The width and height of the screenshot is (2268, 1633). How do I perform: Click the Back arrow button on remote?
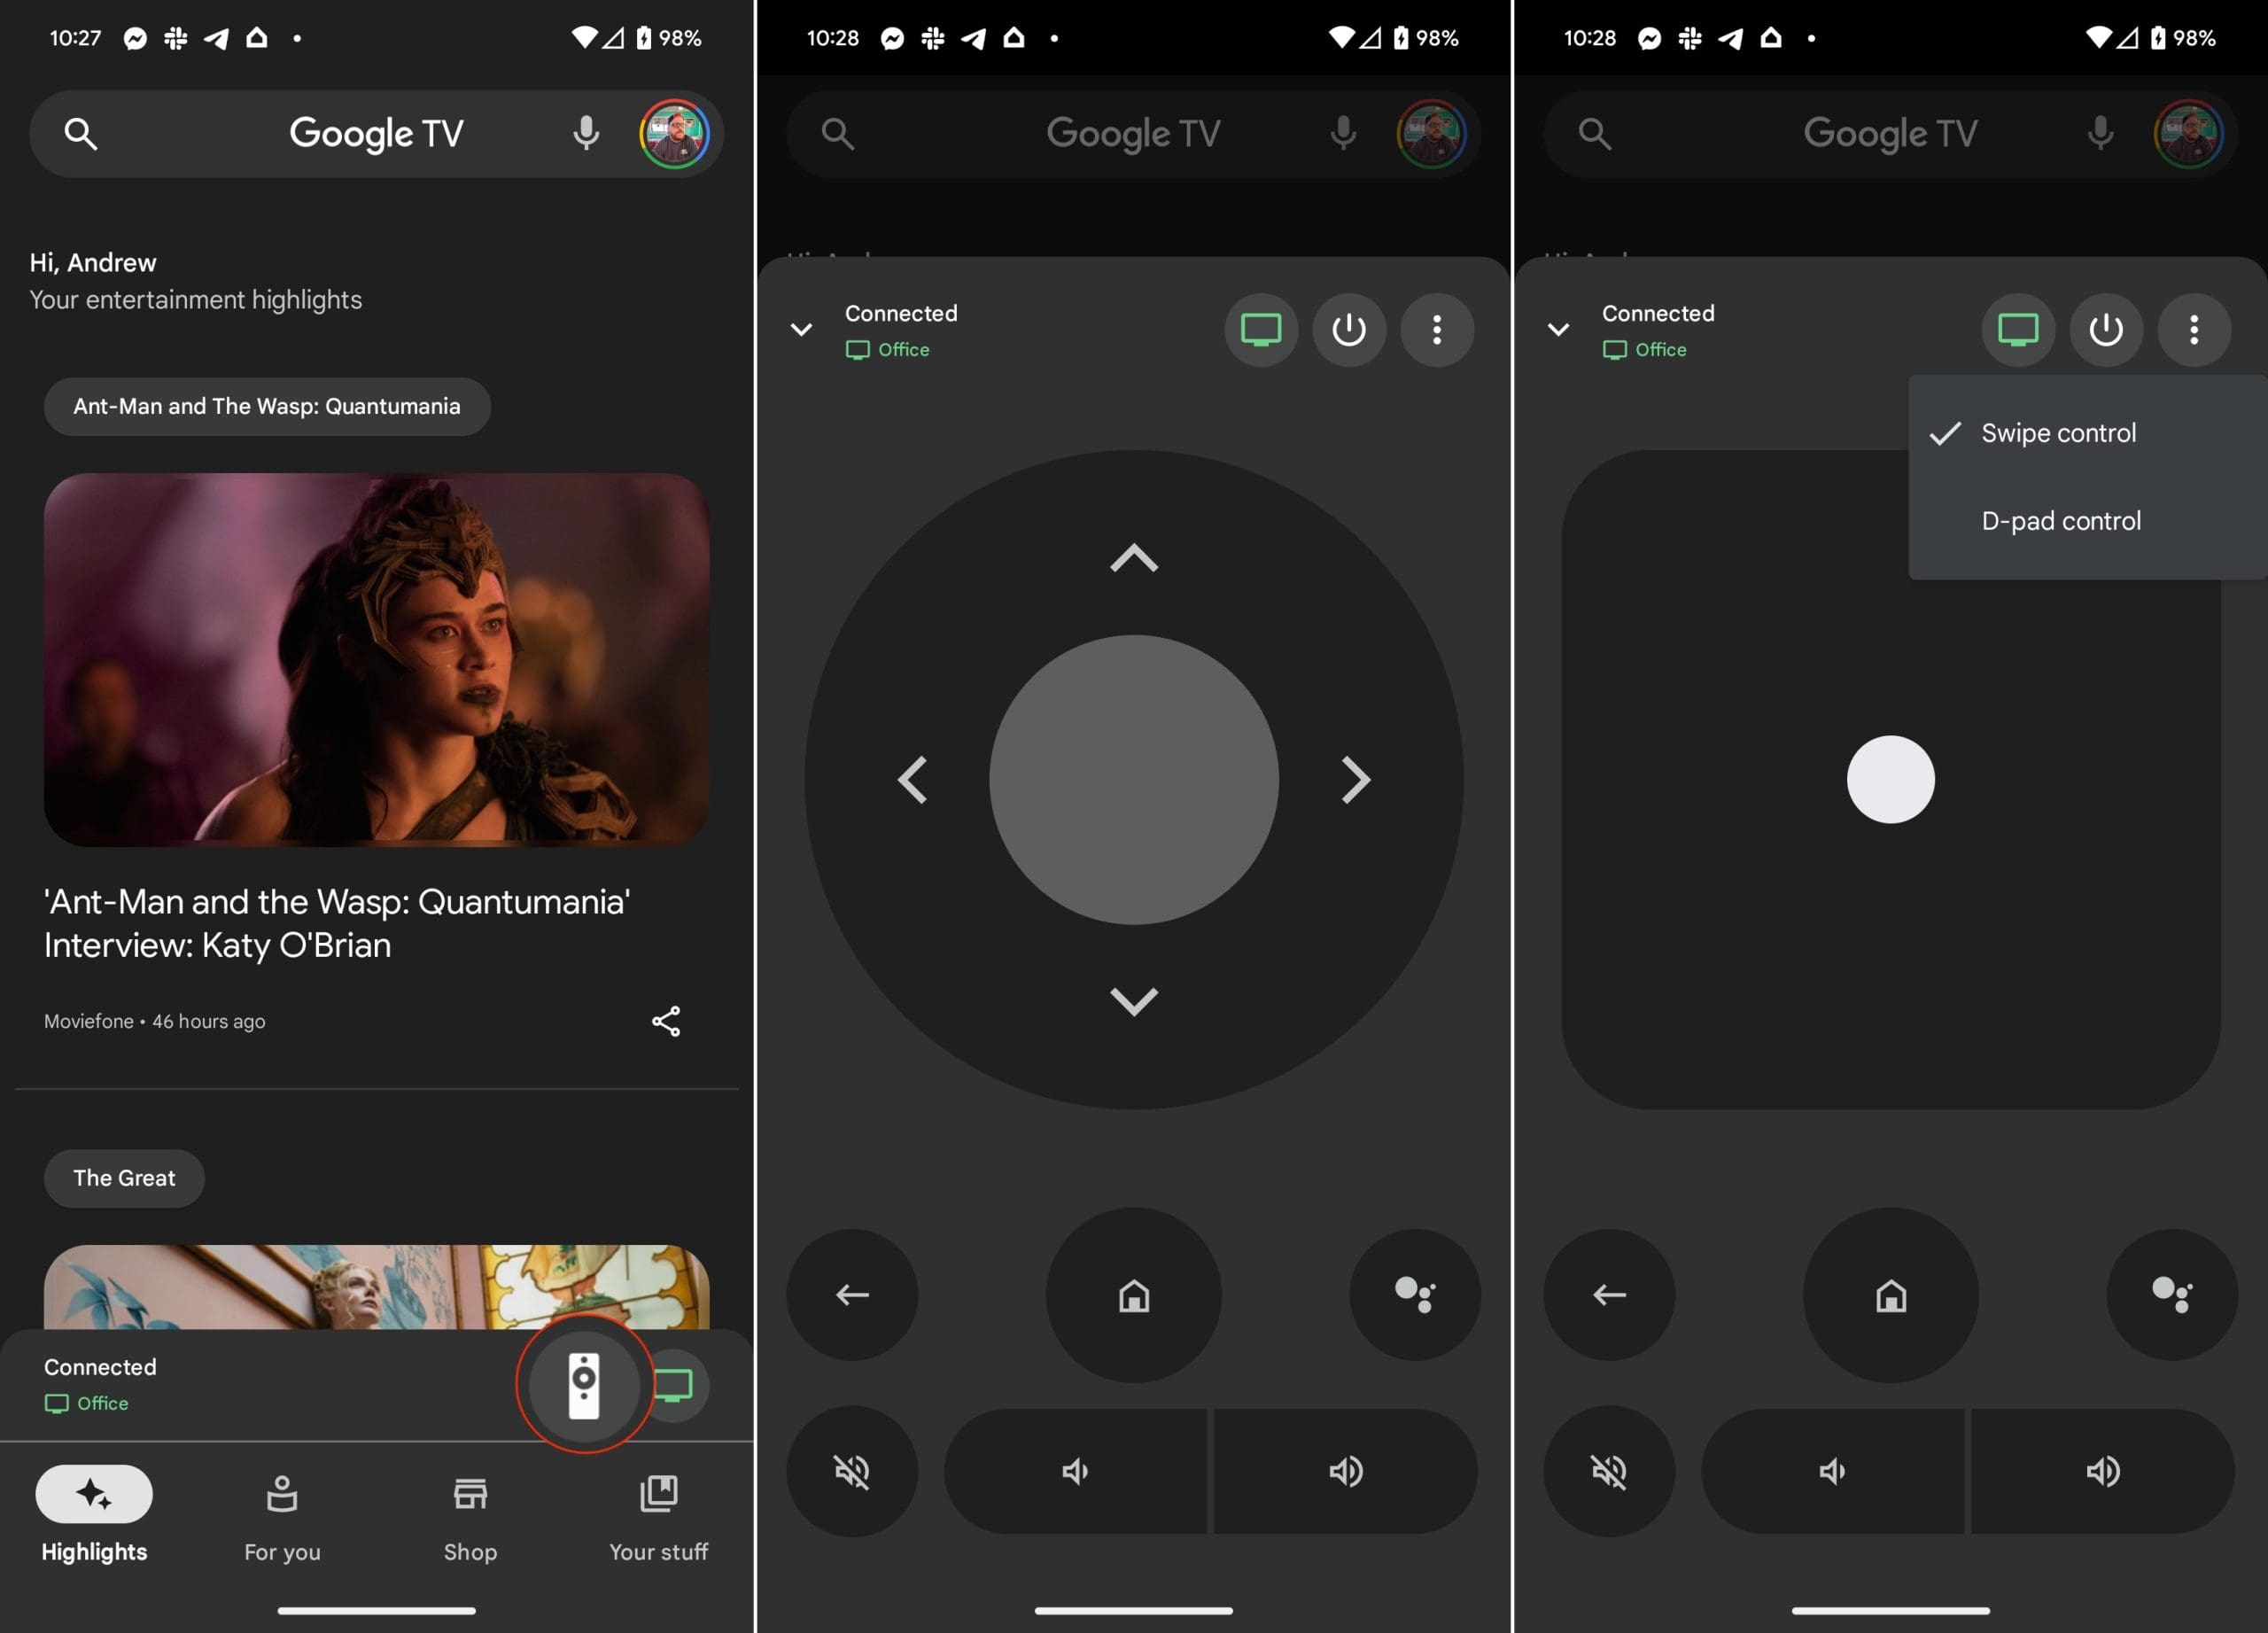pos(850,1293)
